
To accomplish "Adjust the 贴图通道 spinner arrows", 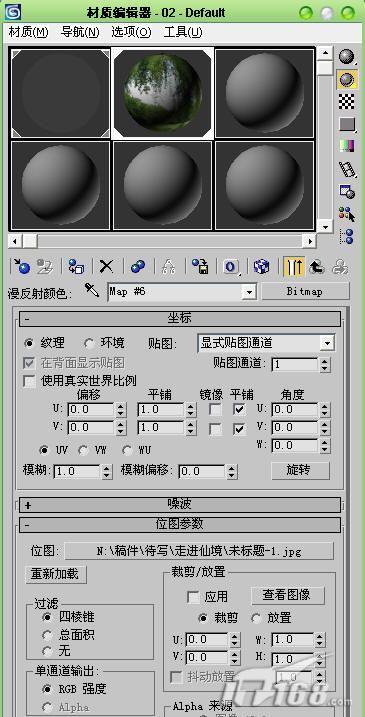I will 324,364.
